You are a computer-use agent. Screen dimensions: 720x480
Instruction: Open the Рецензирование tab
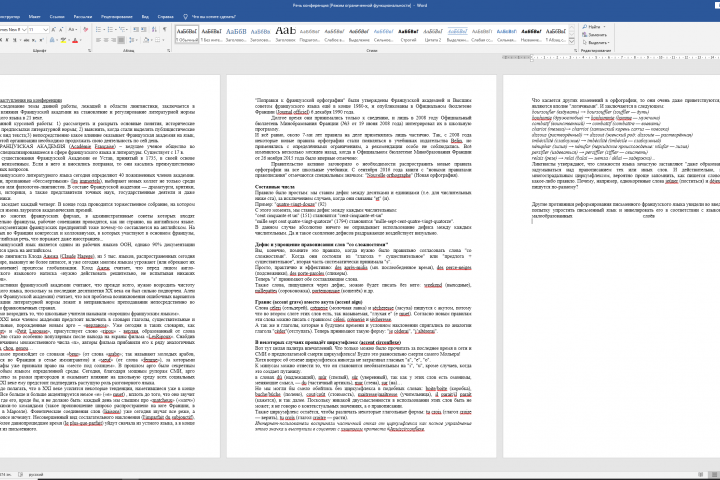click(x=117, y=17)
